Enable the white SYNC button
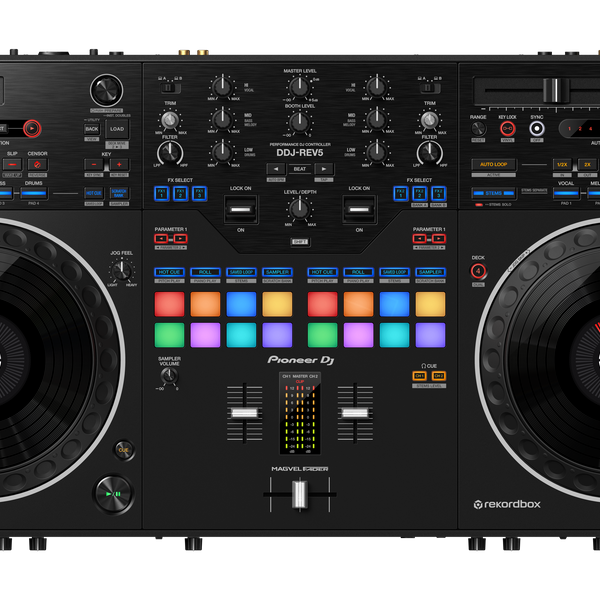The image size is (600, 600). click(x=537, y=129)
